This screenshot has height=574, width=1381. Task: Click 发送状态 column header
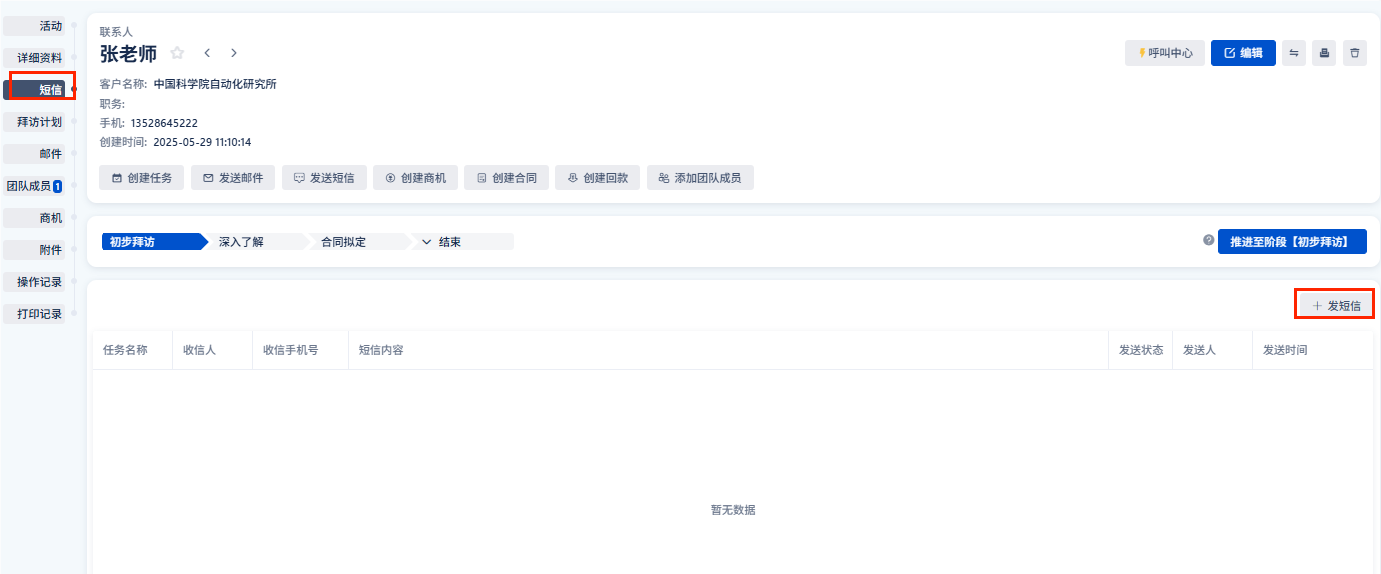(x=1141, y=350)
